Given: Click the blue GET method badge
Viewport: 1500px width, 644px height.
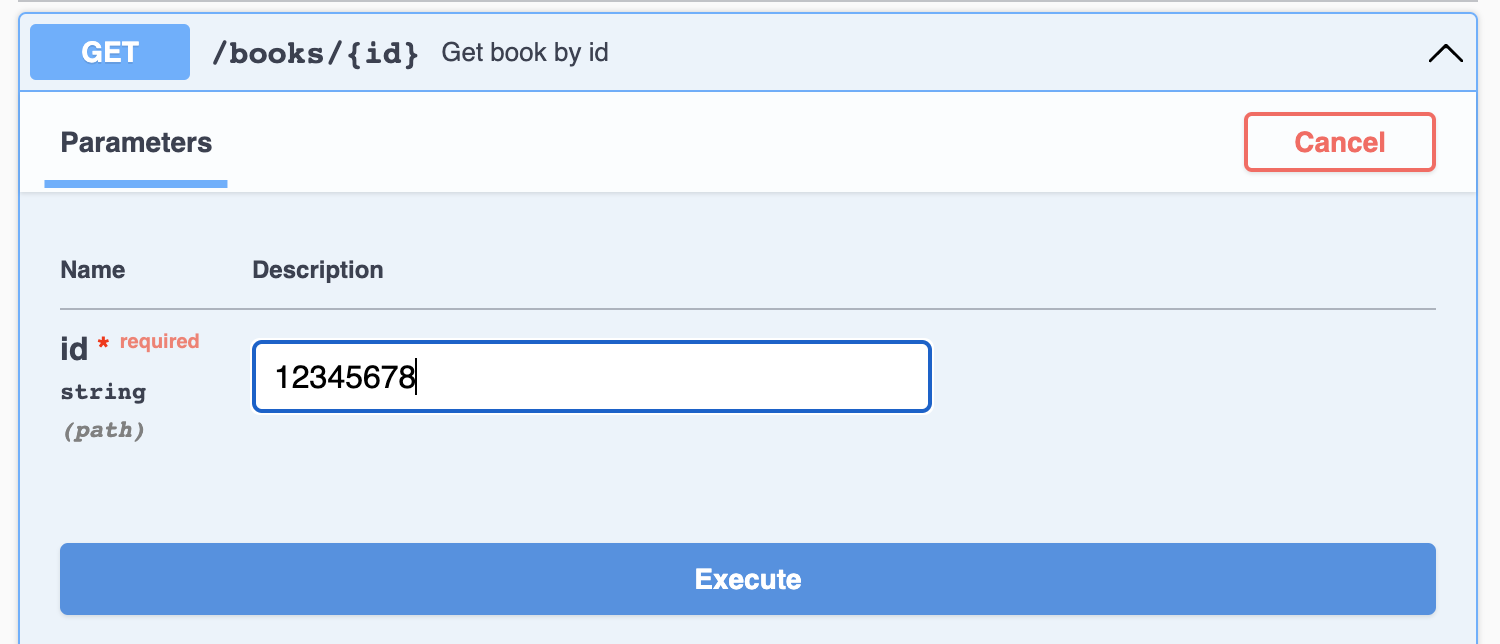Looking at the screenshot, I should pos(110,52).
